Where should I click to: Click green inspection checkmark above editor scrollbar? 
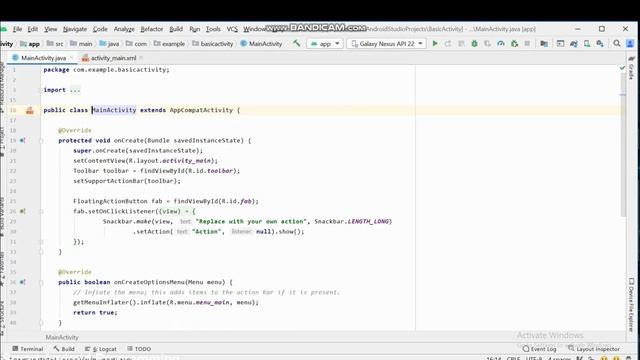point(622,68)
